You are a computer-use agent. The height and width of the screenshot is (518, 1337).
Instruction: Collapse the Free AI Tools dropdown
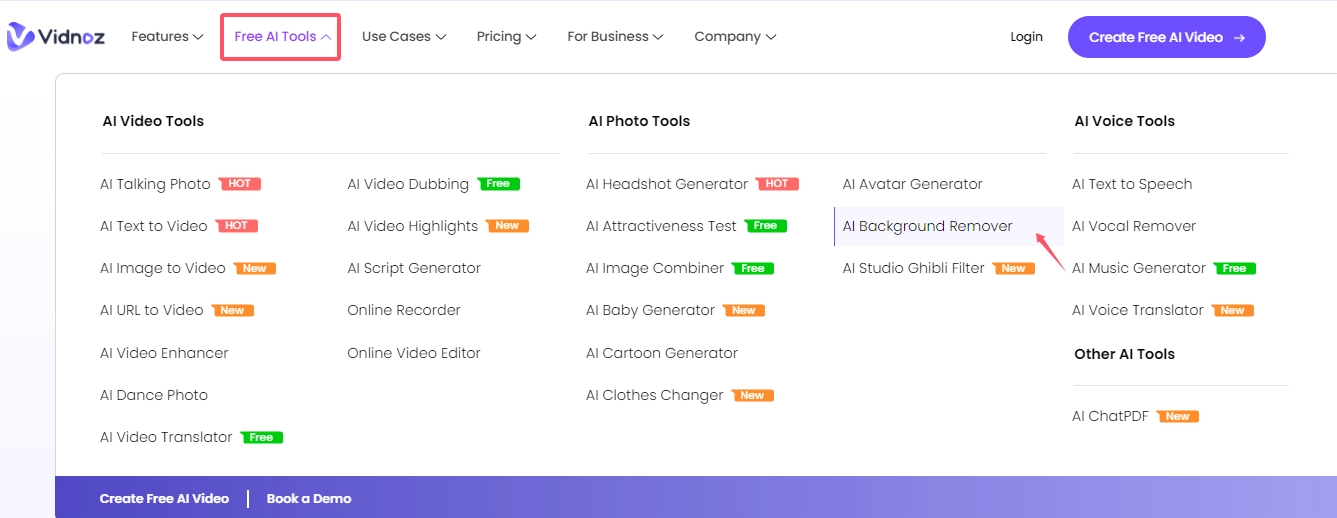point(282,37)
